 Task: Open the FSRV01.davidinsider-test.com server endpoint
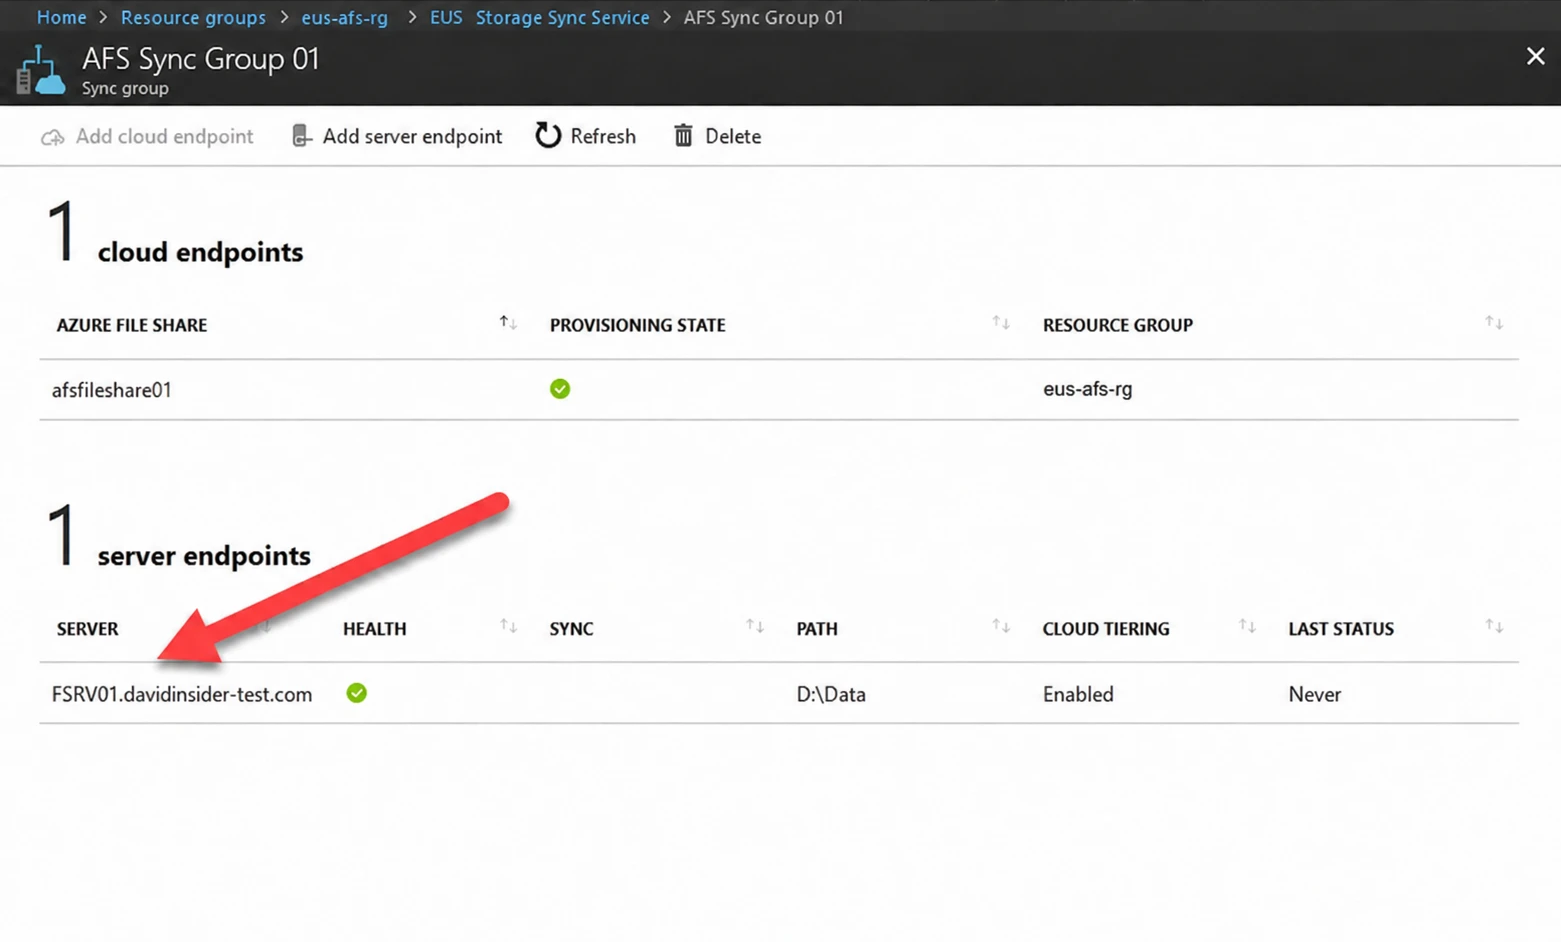[181, 694]
